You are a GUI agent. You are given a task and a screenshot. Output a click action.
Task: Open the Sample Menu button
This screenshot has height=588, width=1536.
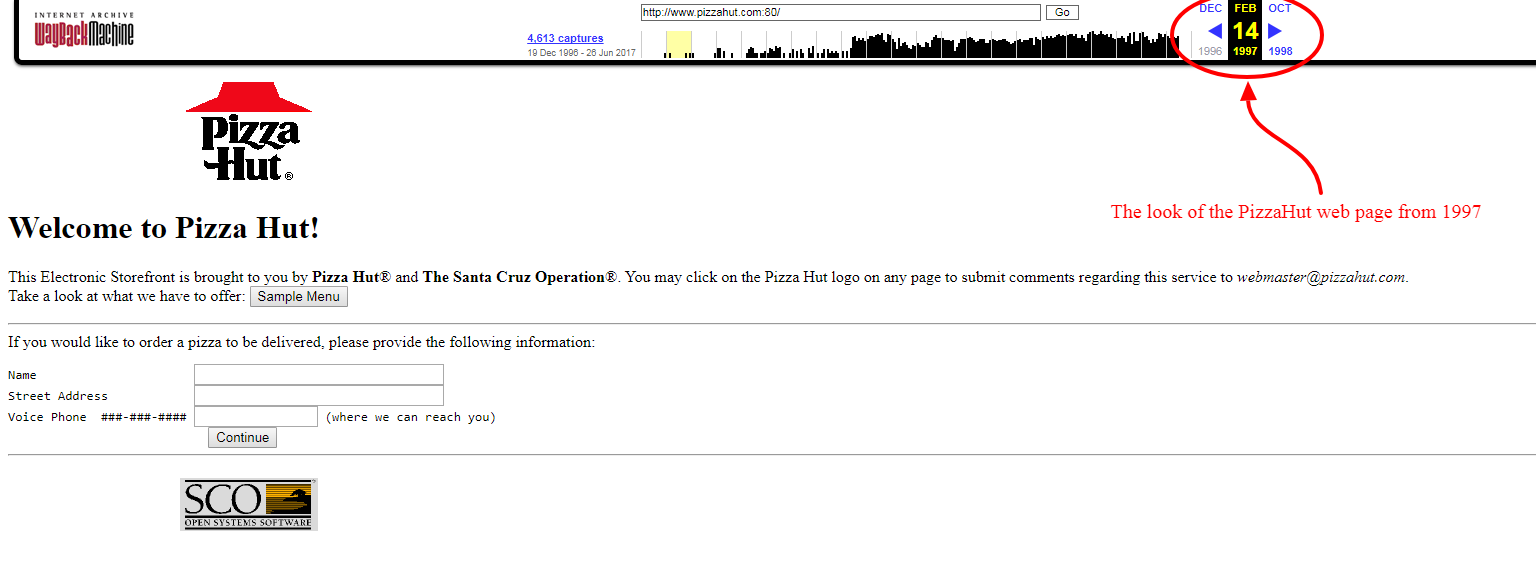(x=299, y=297)
